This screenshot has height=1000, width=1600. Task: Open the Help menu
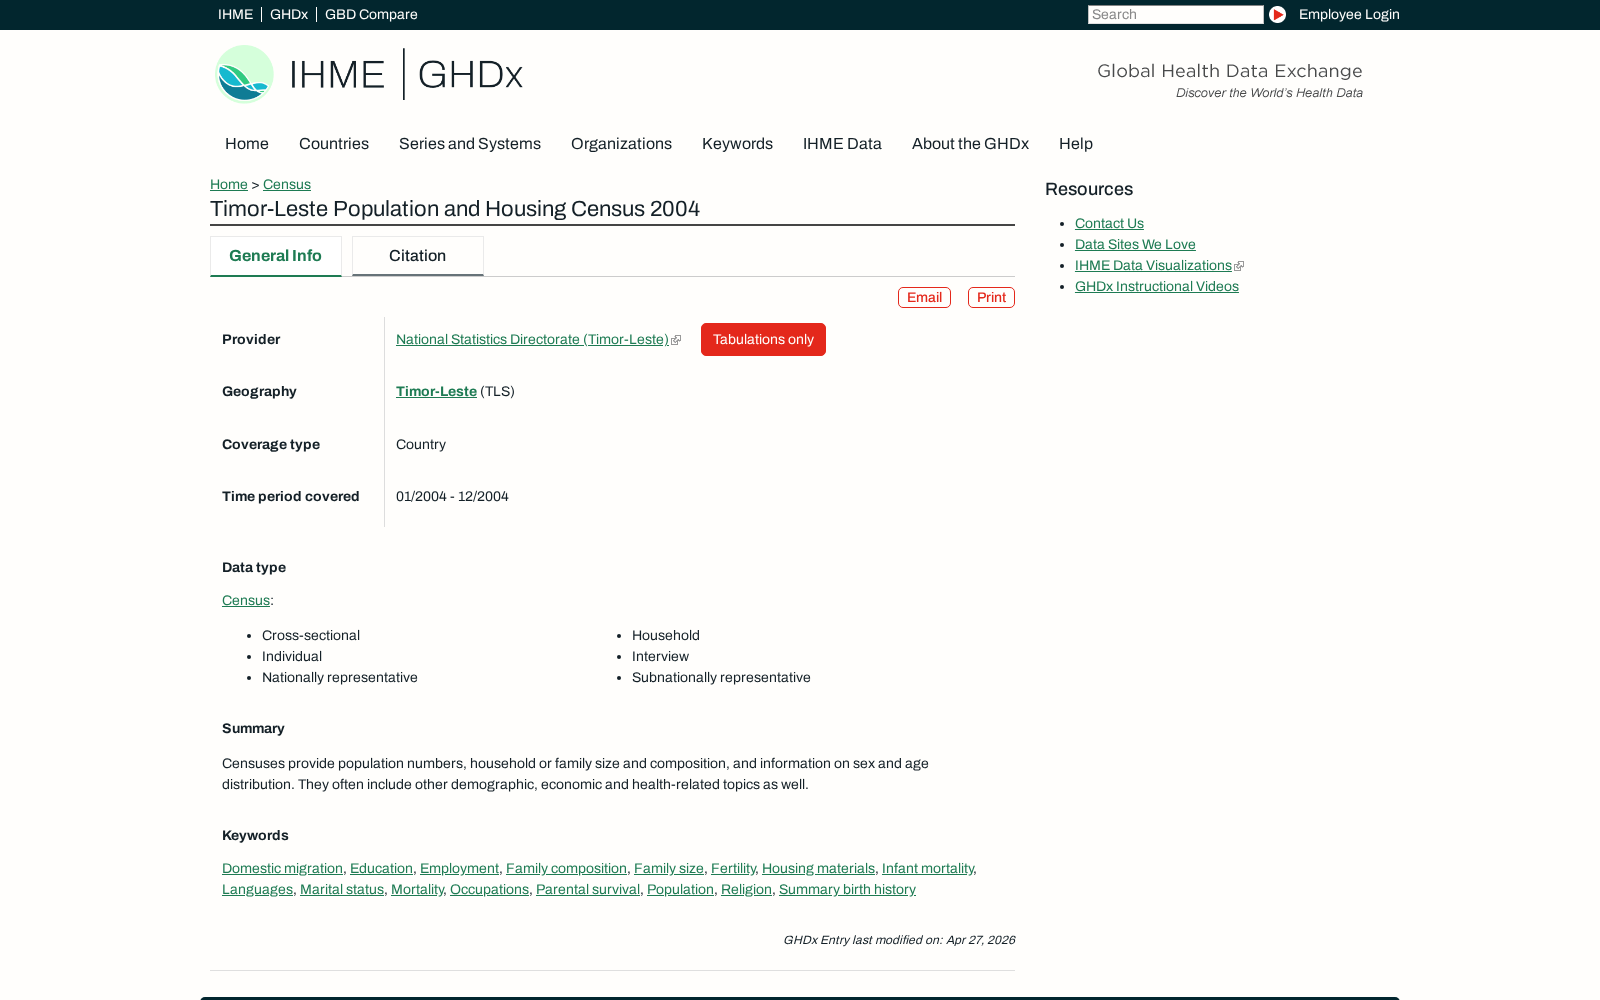tap(1076, 144)
